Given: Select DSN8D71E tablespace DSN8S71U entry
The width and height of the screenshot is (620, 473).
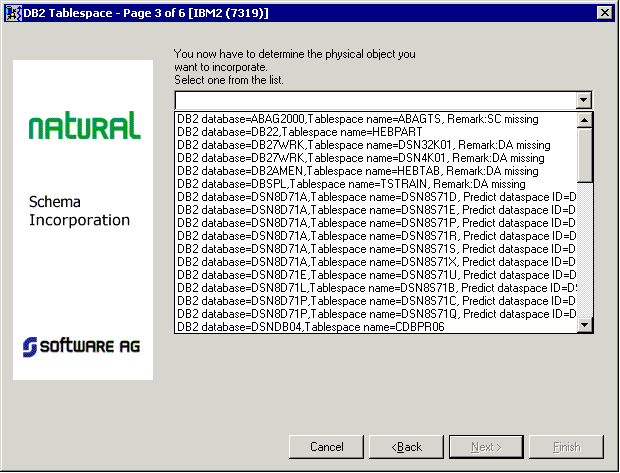Looking at the screenshot, I should 370,275.
